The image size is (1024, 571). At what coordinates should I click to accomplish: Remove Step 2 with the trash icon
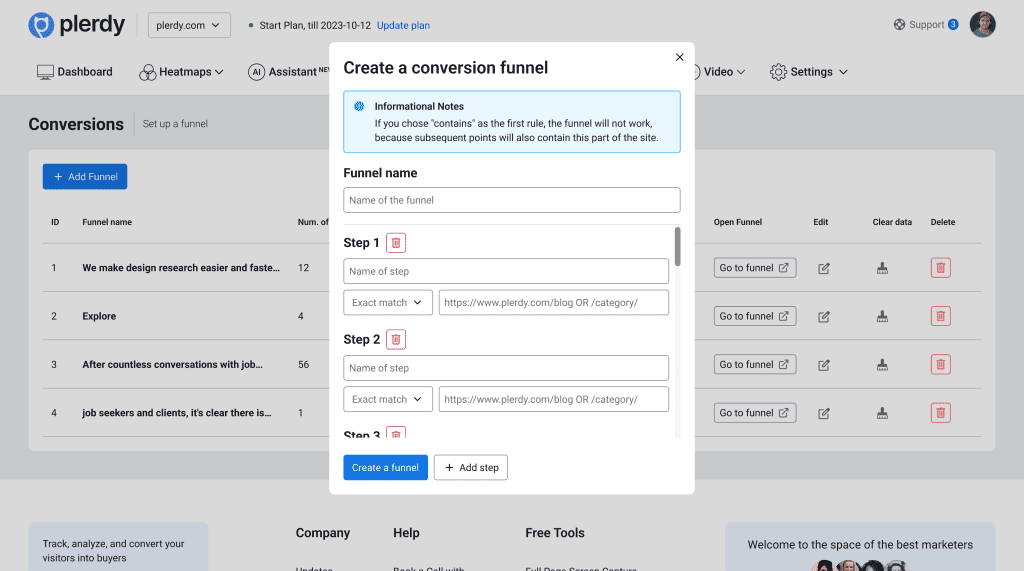(396, 340)
